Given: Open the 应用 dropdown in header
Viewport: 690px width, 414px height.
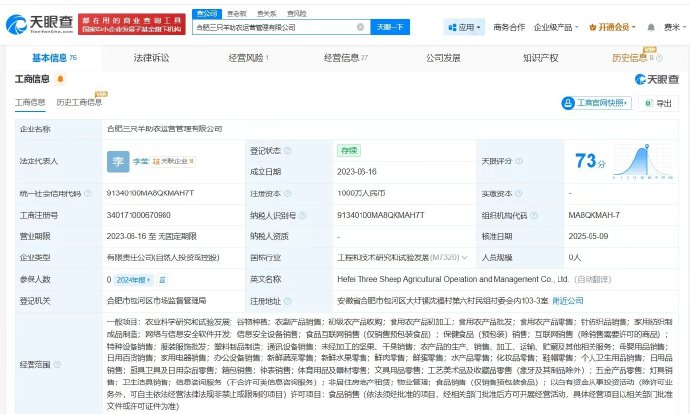Looking at the screenshot, I should click(464, 27).
